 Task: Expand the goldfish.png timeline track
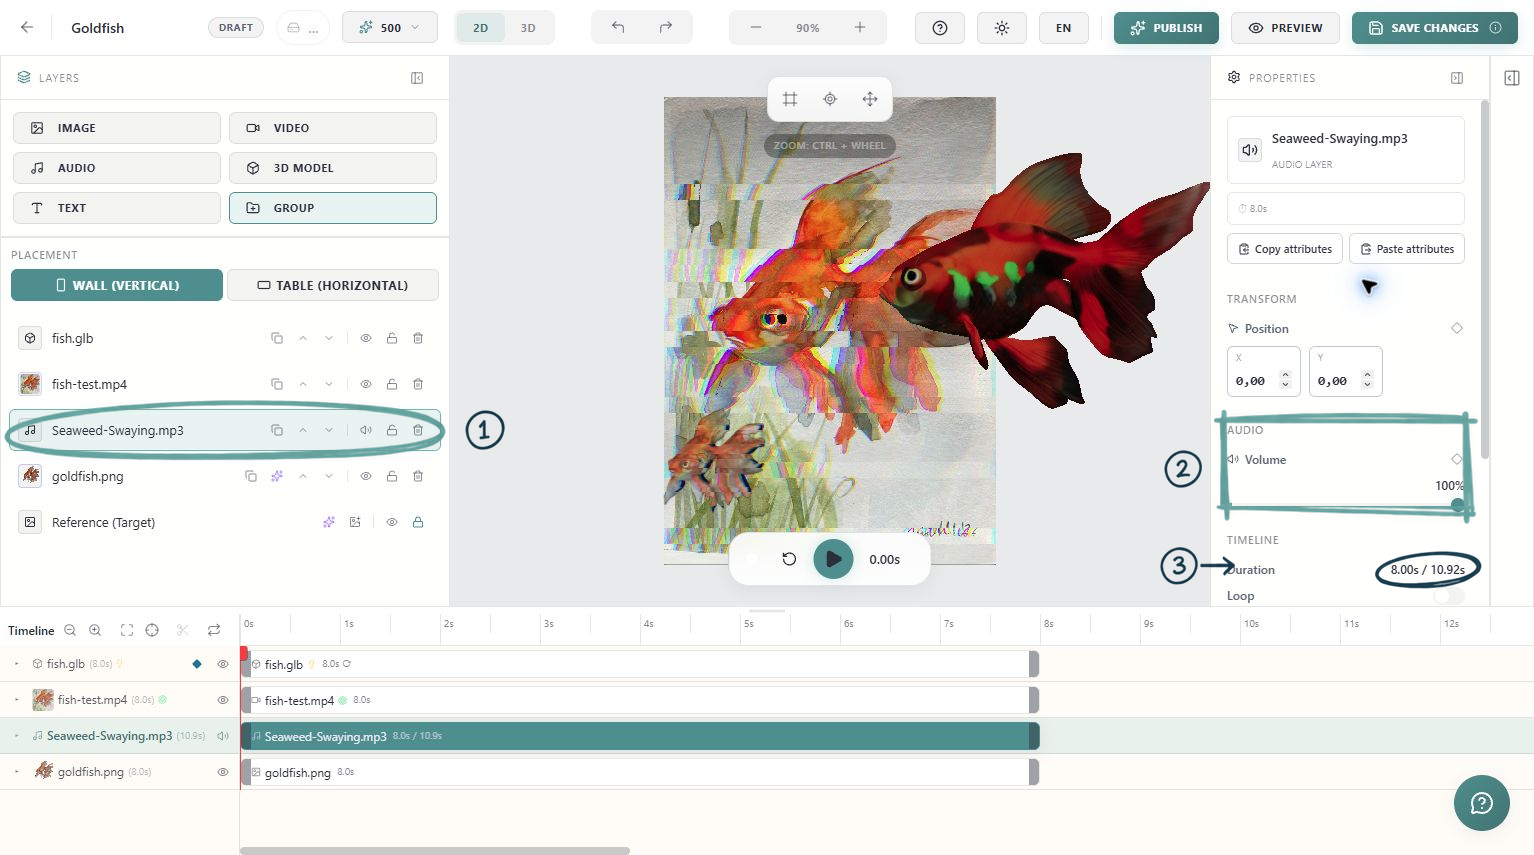17,772
